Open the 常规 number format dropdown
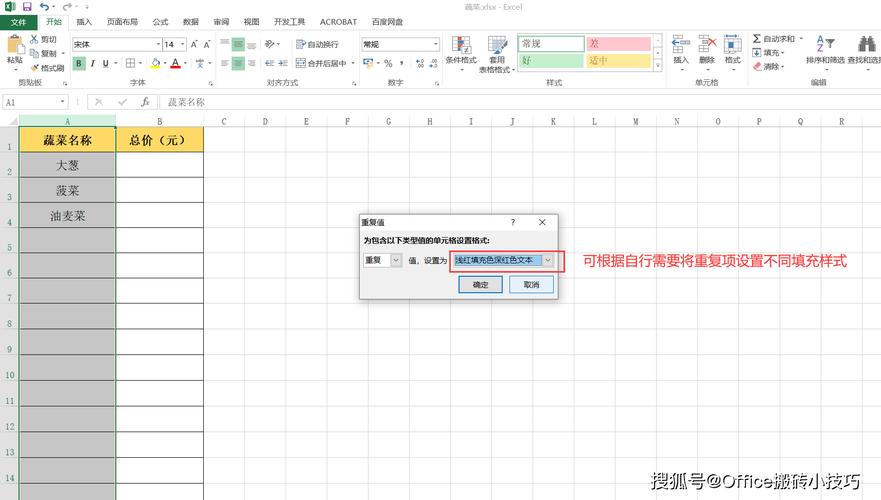The image size is (881, 500). coord(435,44)
